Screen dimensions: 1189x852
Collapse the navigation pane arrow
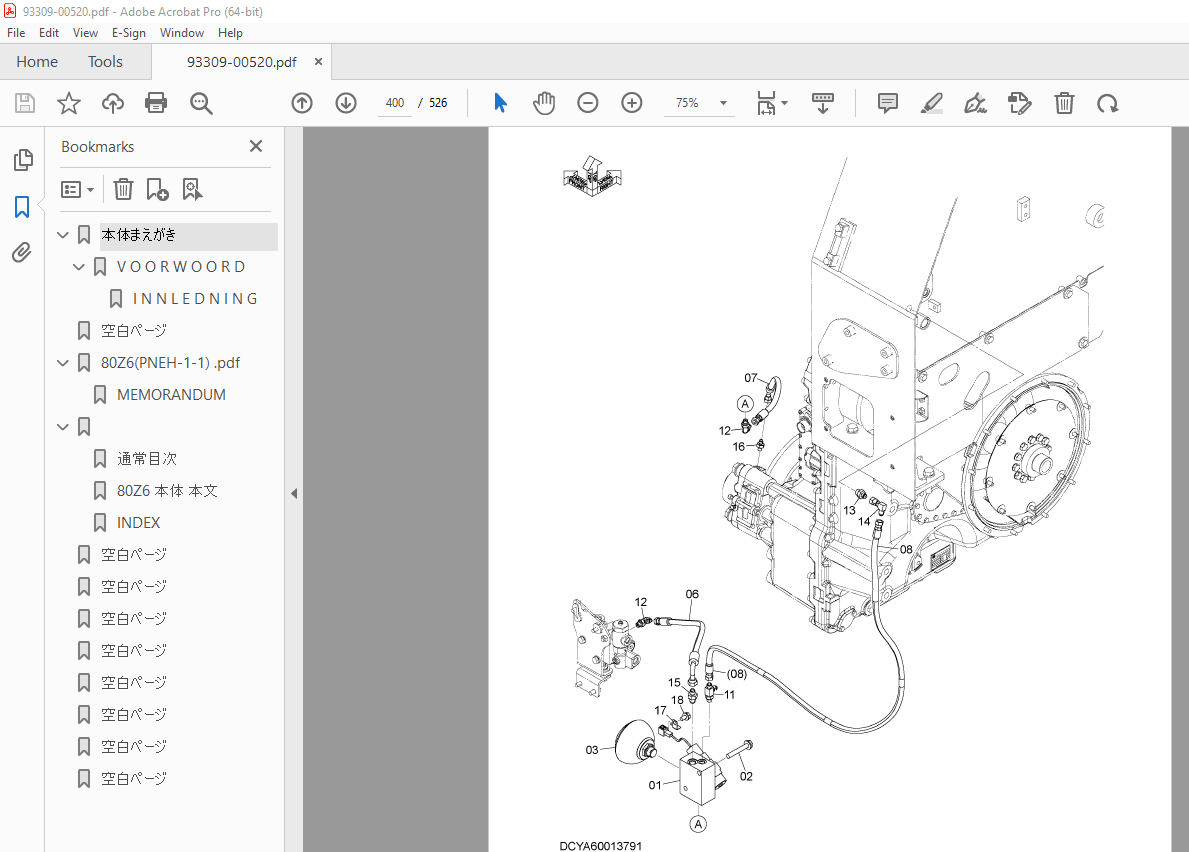pyautogui.click(x=294, y=493)
